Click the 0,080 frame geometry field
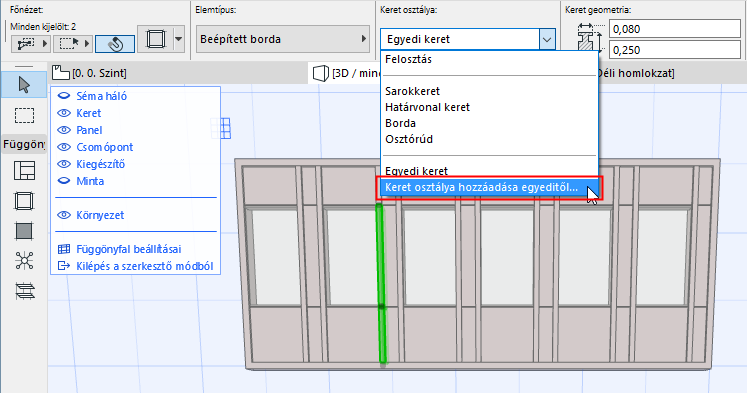The height and width of the screenshot is (393, 747). [x=675, y=29]
